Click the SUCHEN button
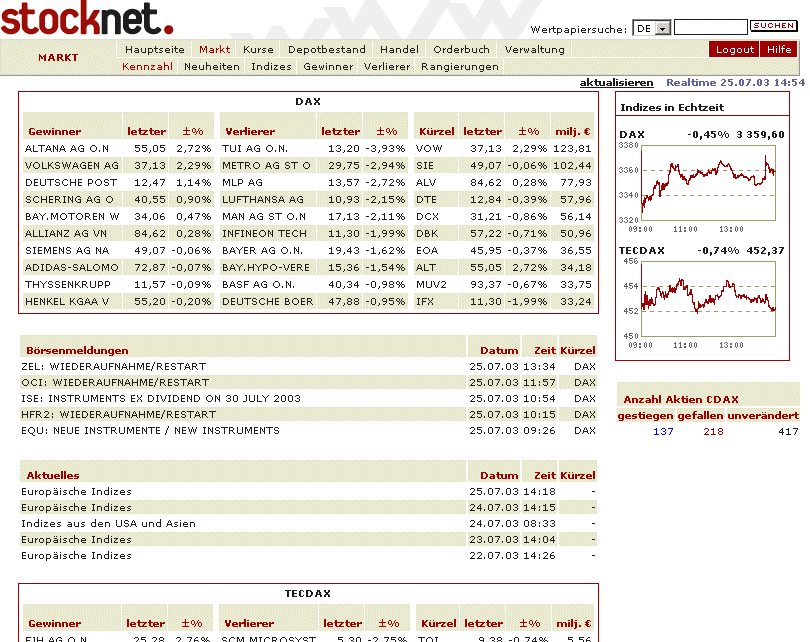The height and width of the screenshot is (642, 810). tap(773, 26)
